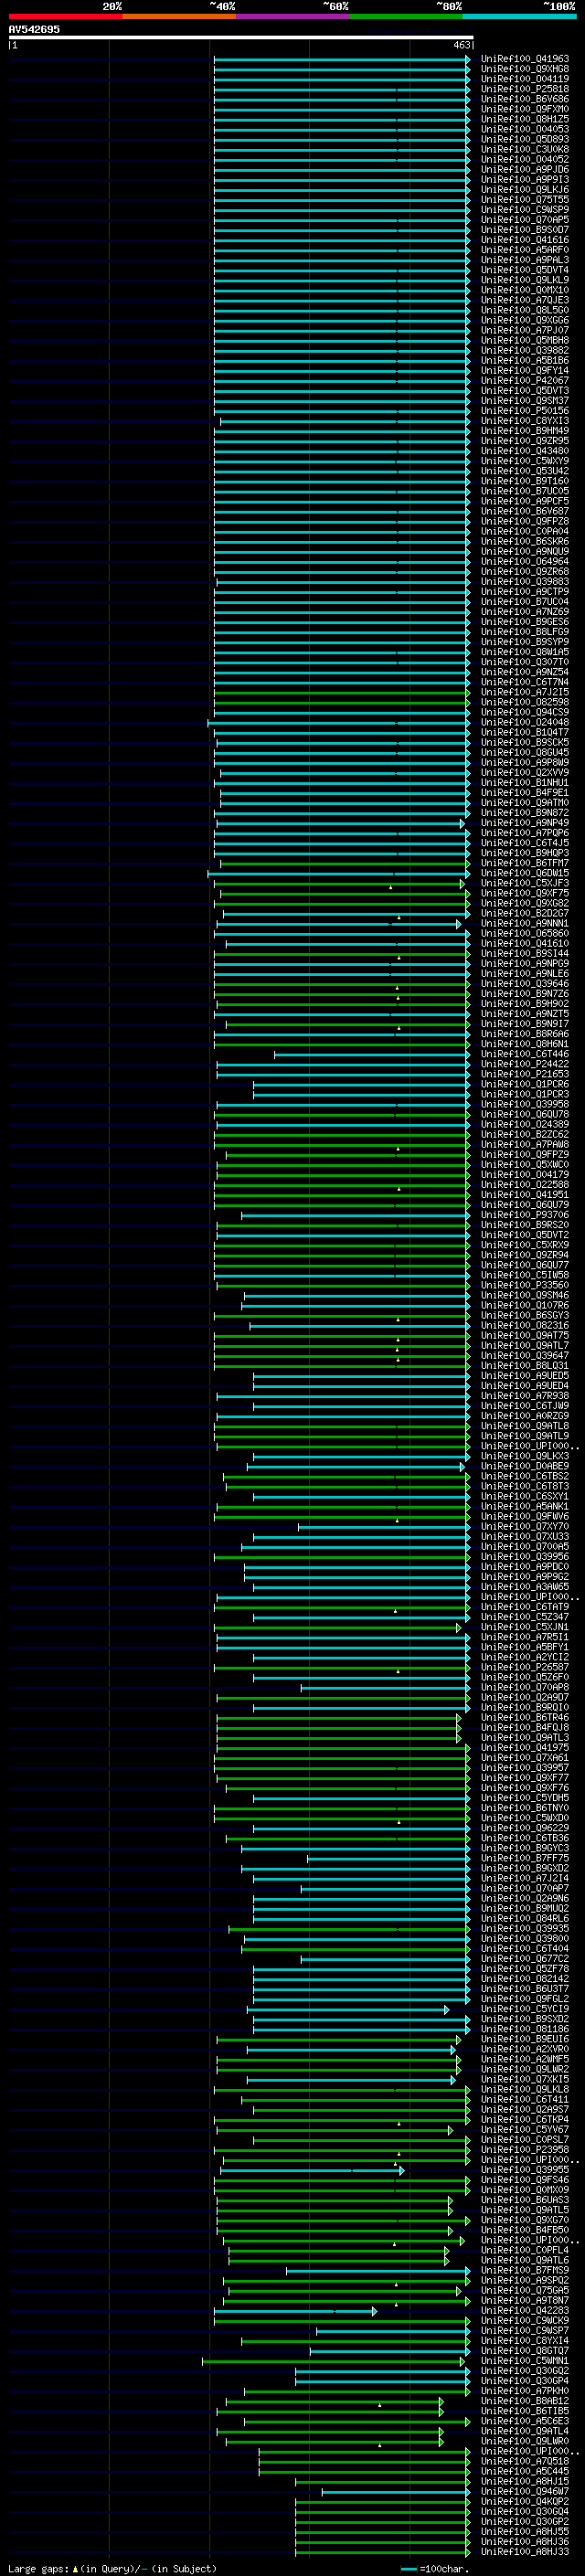Select hit label UniRef100_Q1PCR6
The width and height of the screenshot is (585, 2576).
point(524,1084)
